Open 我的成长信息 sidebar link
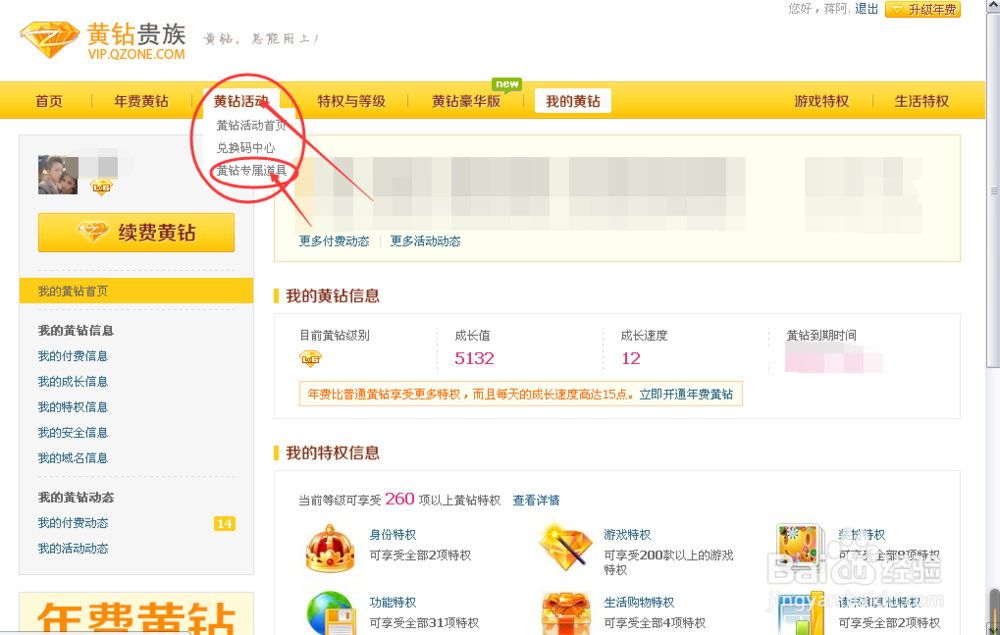Screen dimensions: 1000x635 click(73, 381)
